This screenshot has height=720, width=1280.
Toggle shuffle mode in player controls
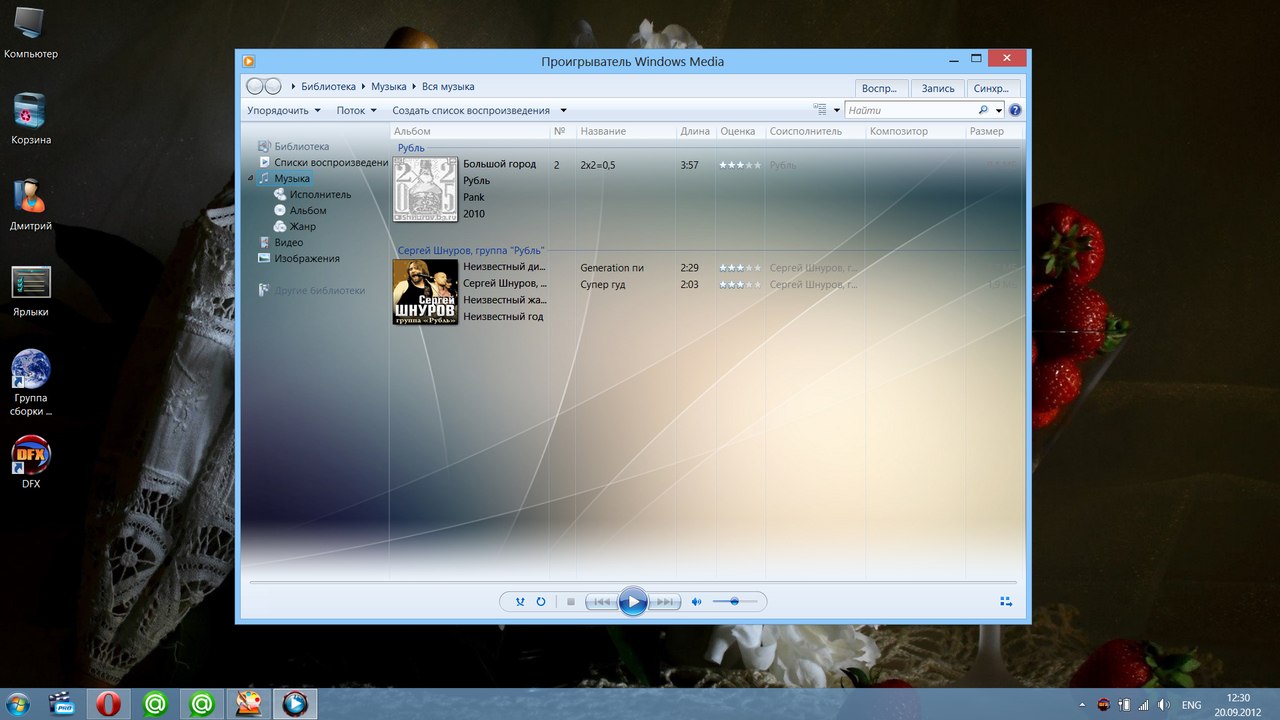coord(520,602)
